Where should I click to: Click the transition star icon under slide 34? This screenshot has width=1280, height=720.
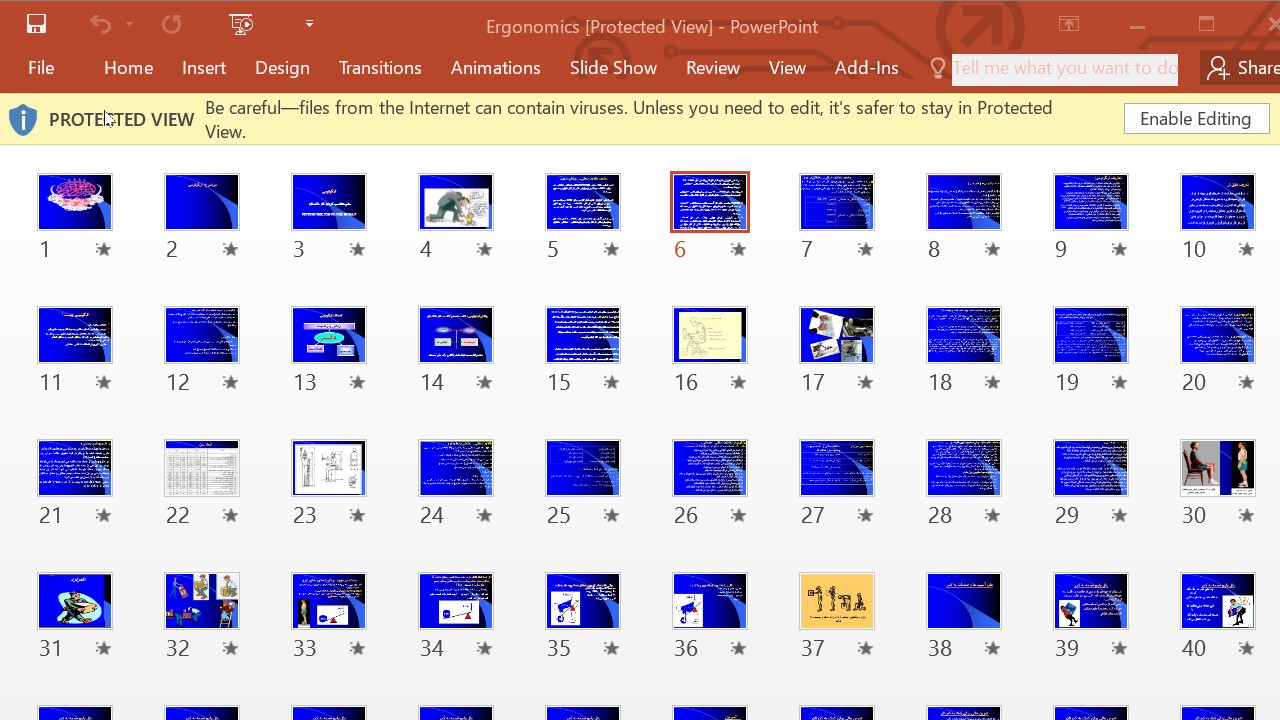(x=484, y=649)
